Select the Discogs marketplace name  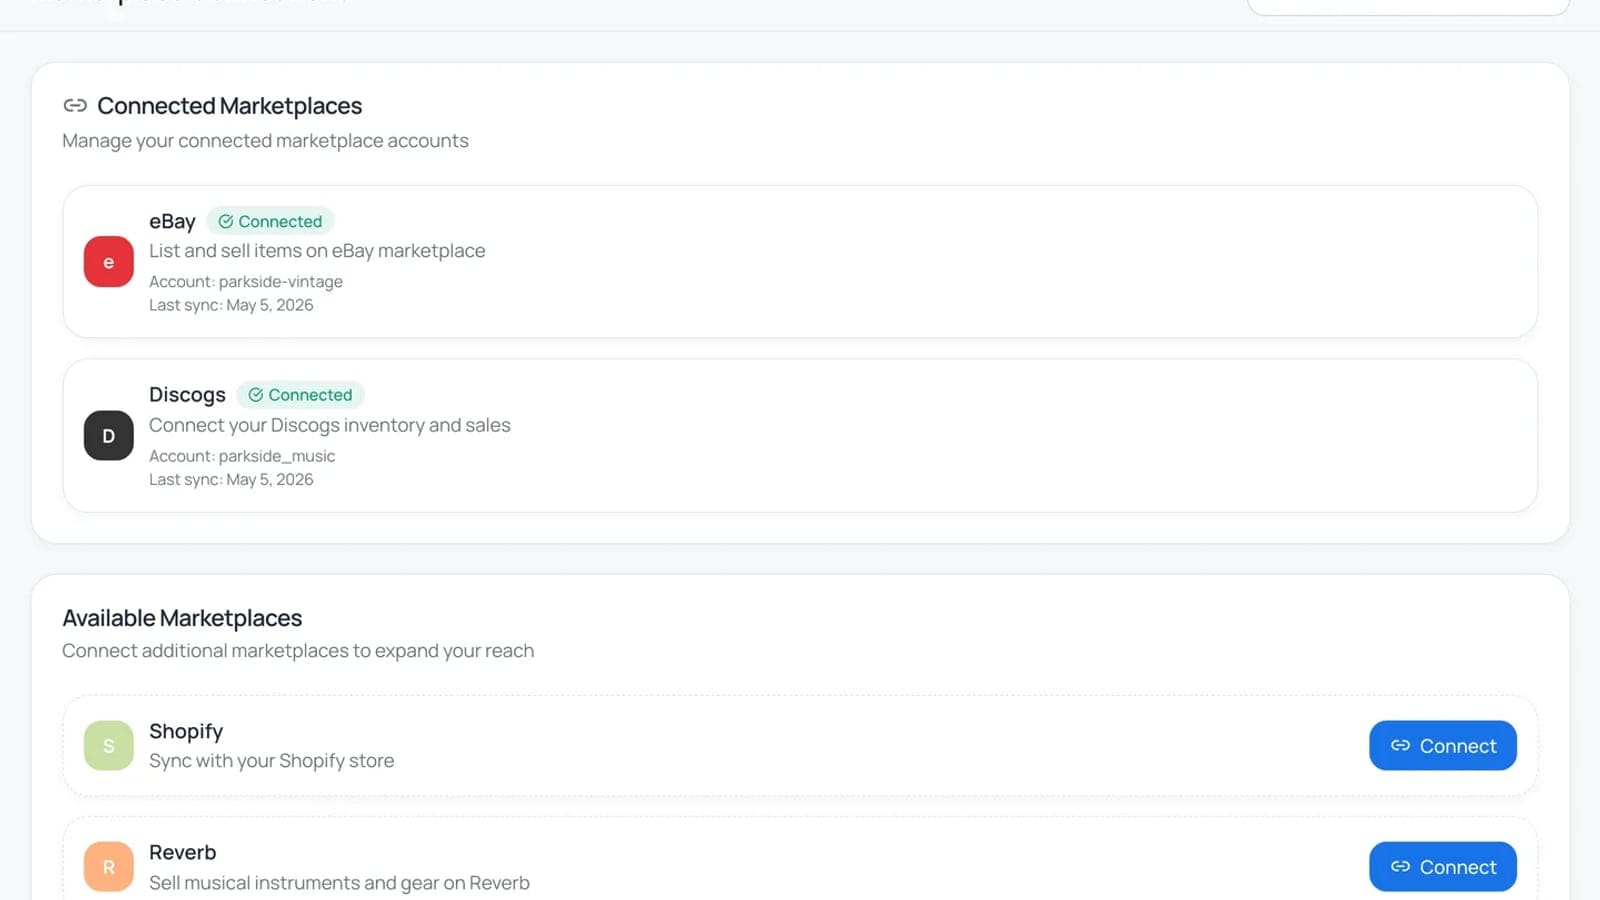pyautogui.click(x=187, y=395)
